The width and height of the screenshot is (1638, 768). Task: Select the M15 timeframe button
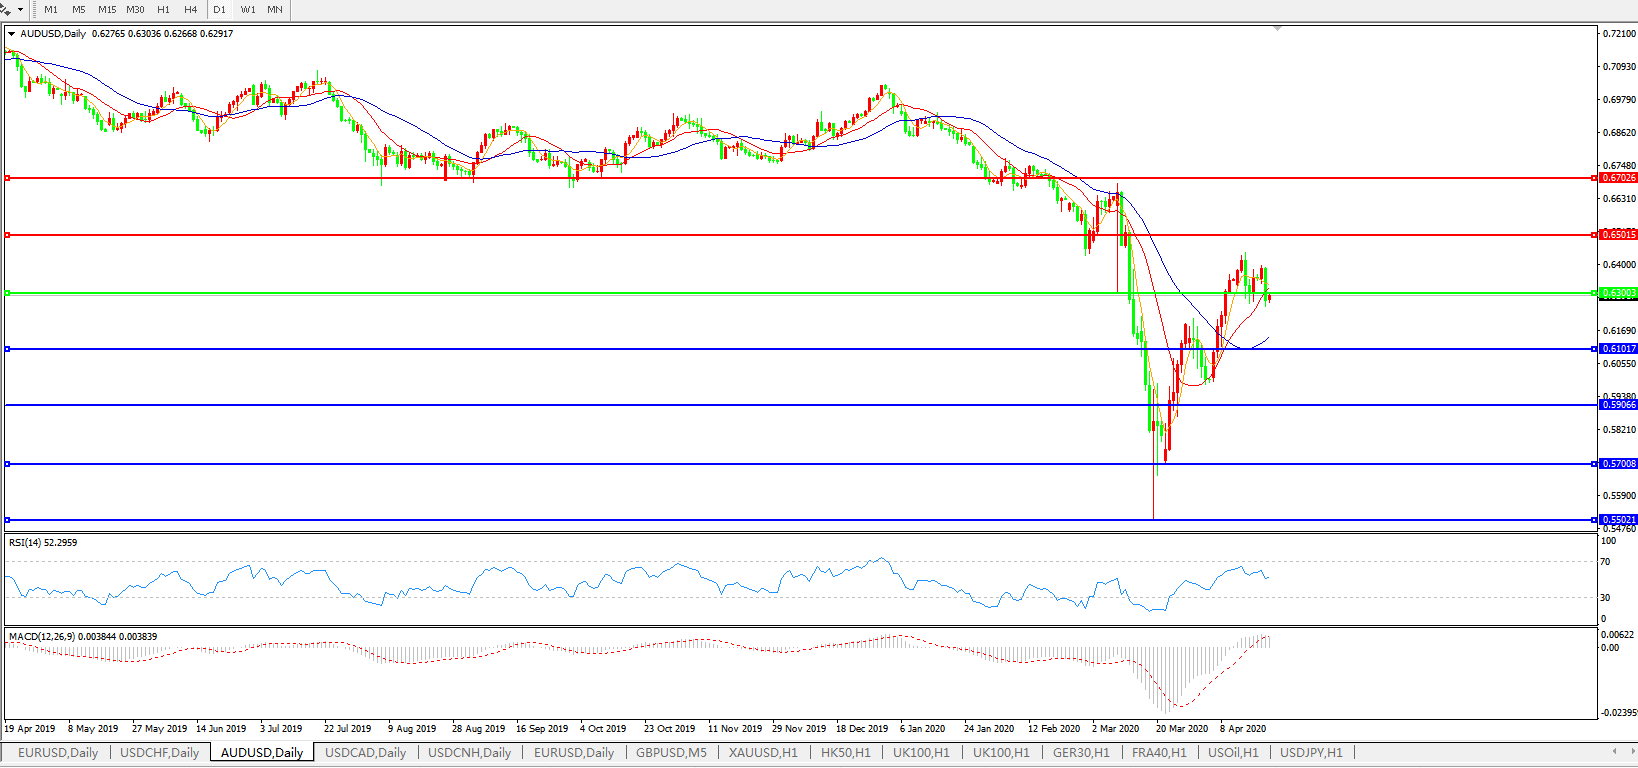pos(107,9)
